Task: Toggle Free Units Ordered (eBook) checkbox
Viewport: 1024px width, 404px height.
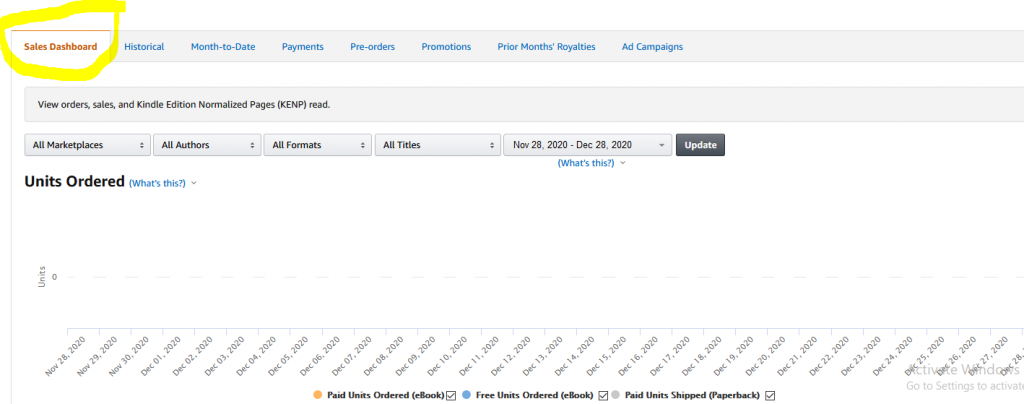Action: pos(603,396)
